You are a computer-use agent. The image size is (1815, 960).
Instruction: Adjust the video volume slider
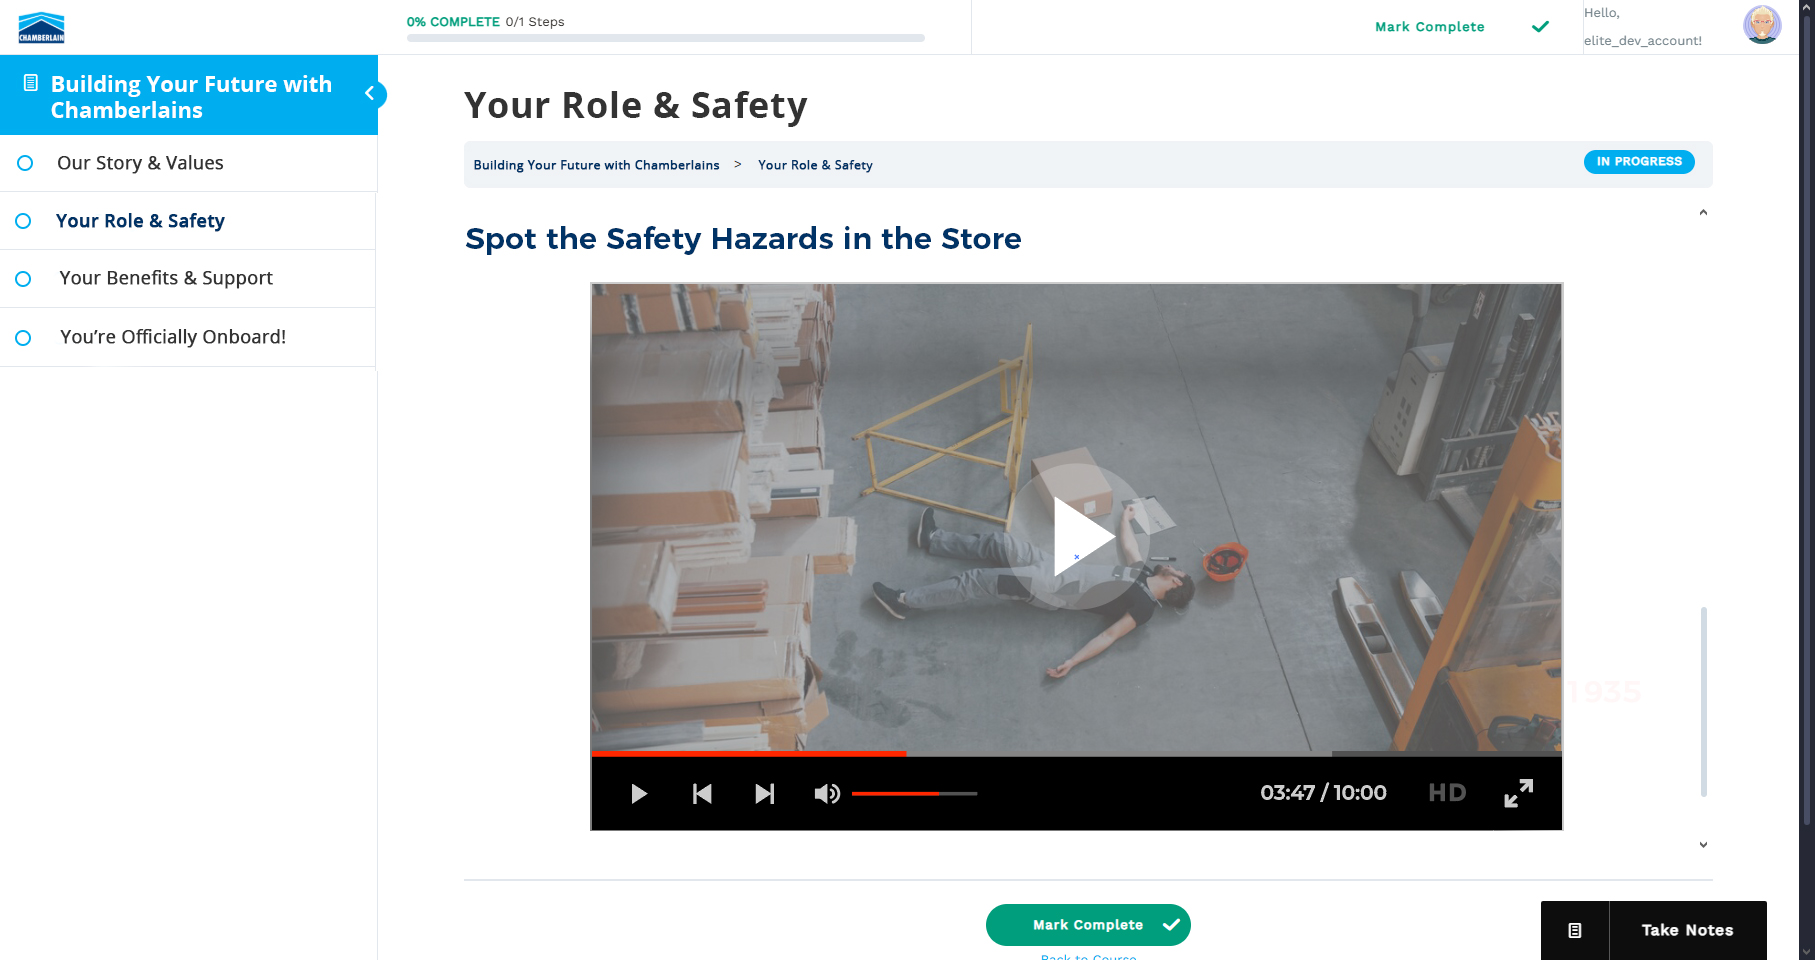914,794
